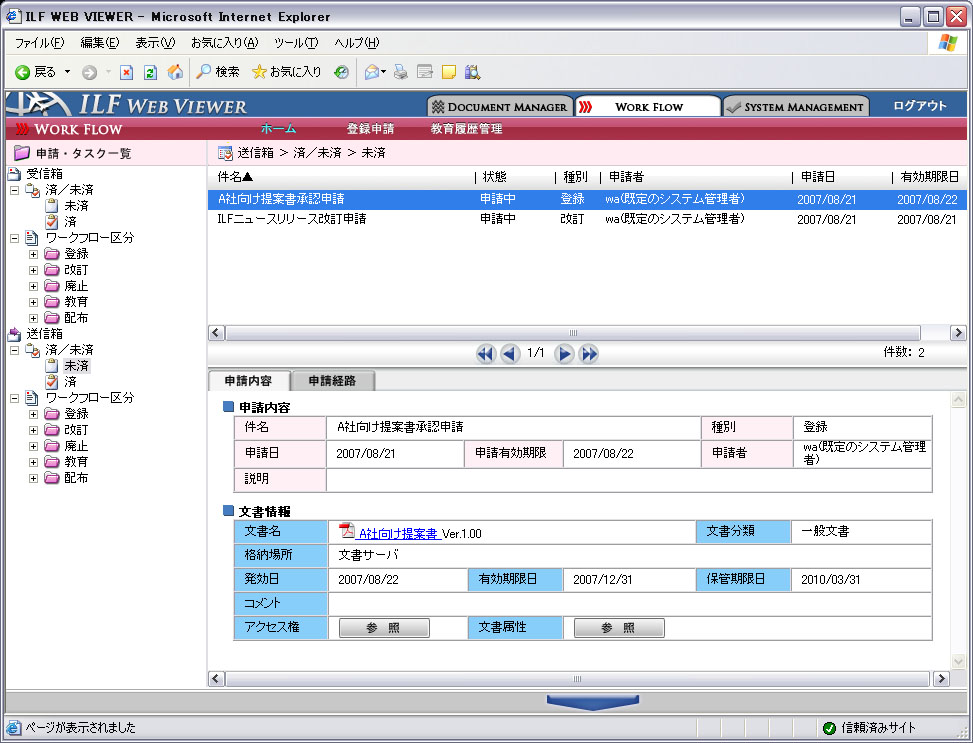
Task: Go to ホーム in the Work Flow menu
Action: click(x=278, y=129)
